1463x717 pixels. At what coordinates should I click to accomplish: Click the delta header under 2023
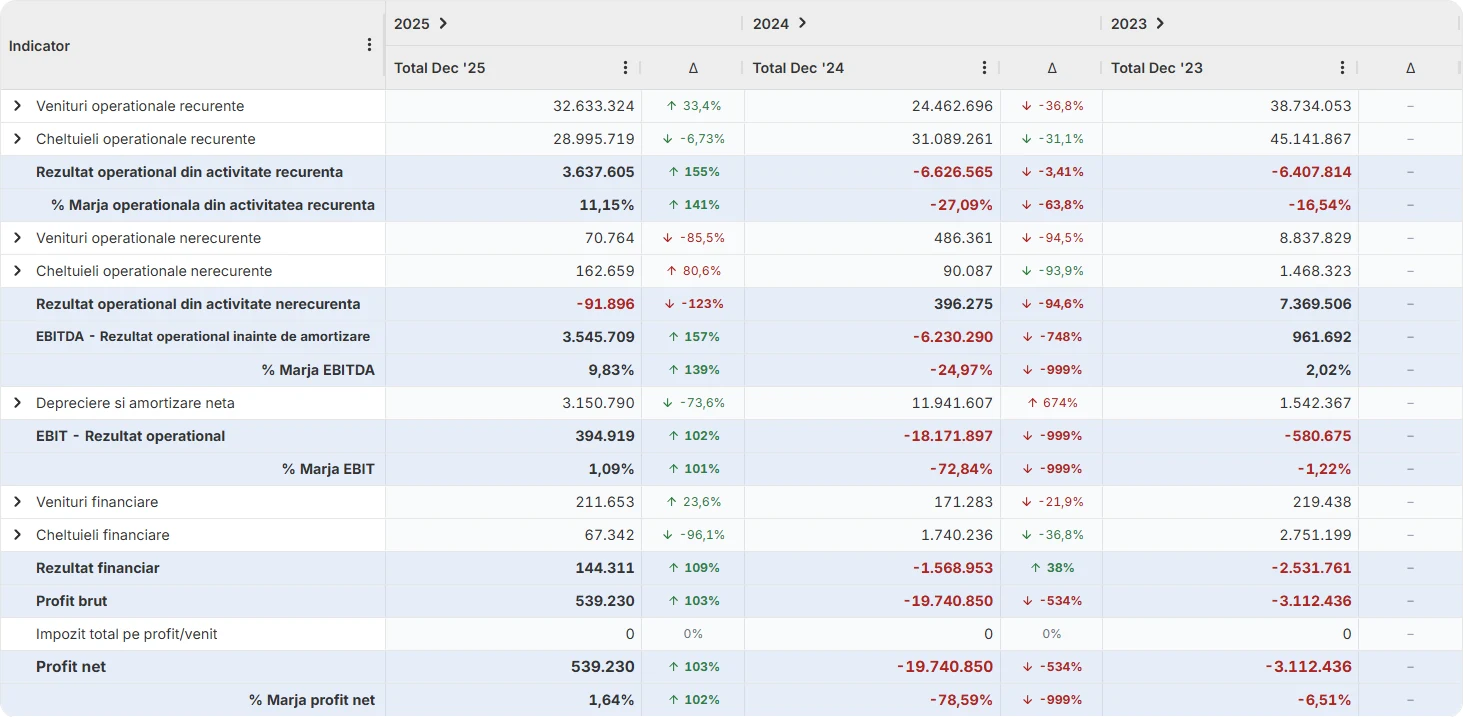tap(1410, 68)
